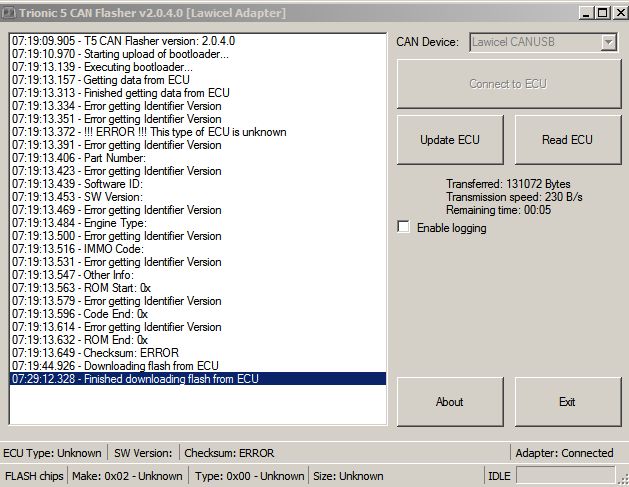Click the IDLE status indicator

[499, 476]
